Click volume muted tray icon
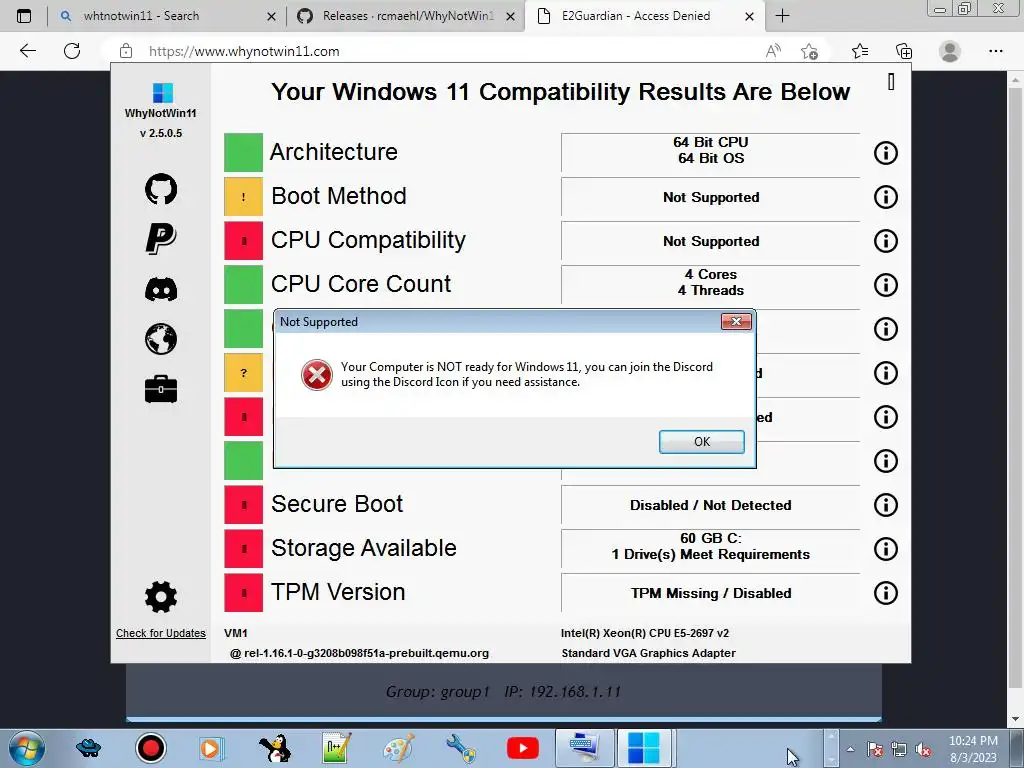Screen dimensions: 1024x768 (923, 749)
